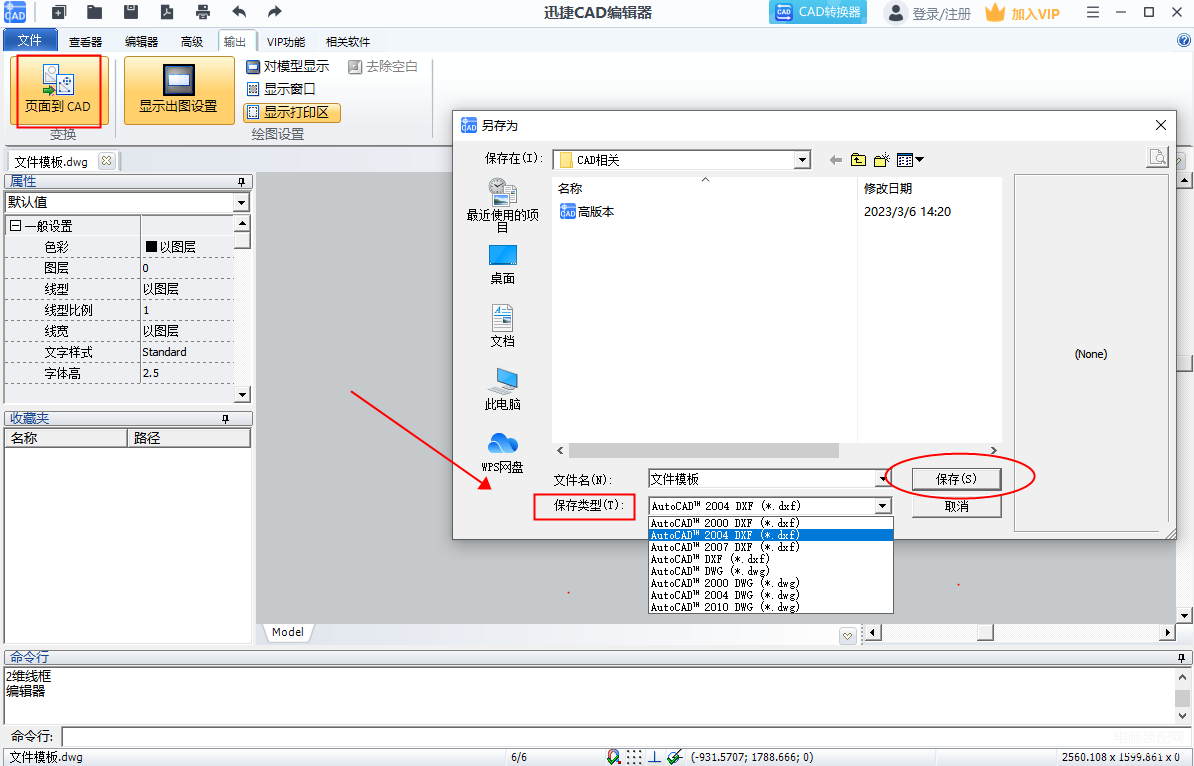Close the 文件模板.dwg document tab
Screen dimensions: 1194x766
[x=107, y=161]
